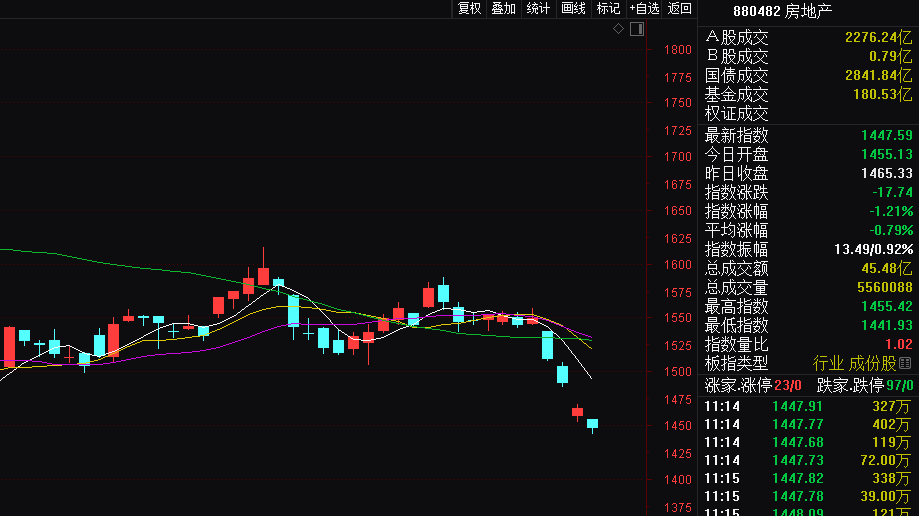Select the 11:15 tick row at 1447.82

pyautogui.click(x=808, y=478)
